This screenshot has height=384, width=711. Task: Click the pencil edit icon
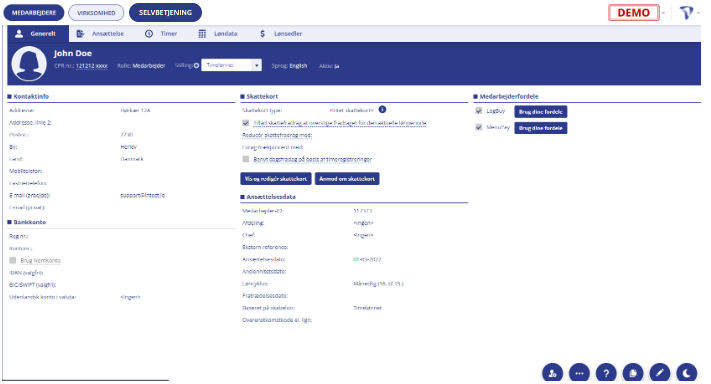(659, 374)
